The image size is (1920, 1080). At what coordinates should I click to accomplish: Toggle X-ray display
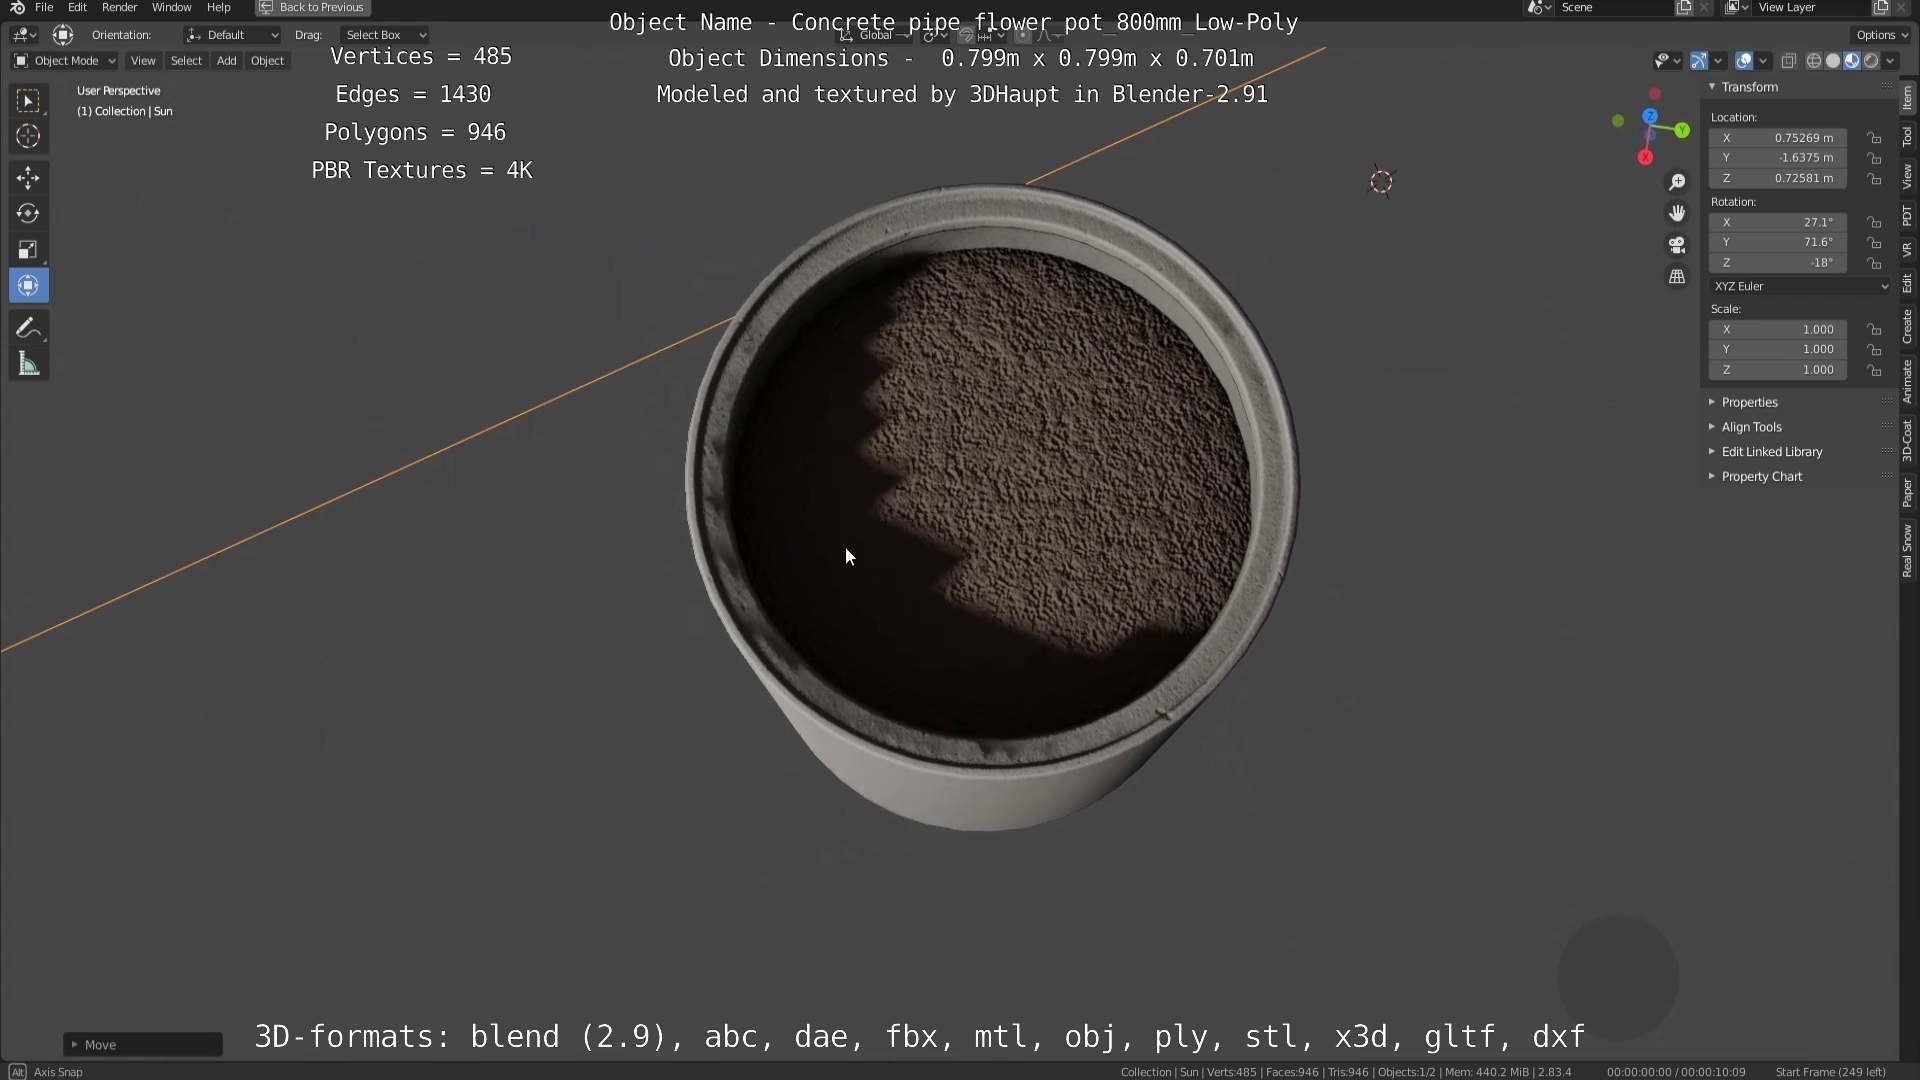click(x=1789, y=61)
